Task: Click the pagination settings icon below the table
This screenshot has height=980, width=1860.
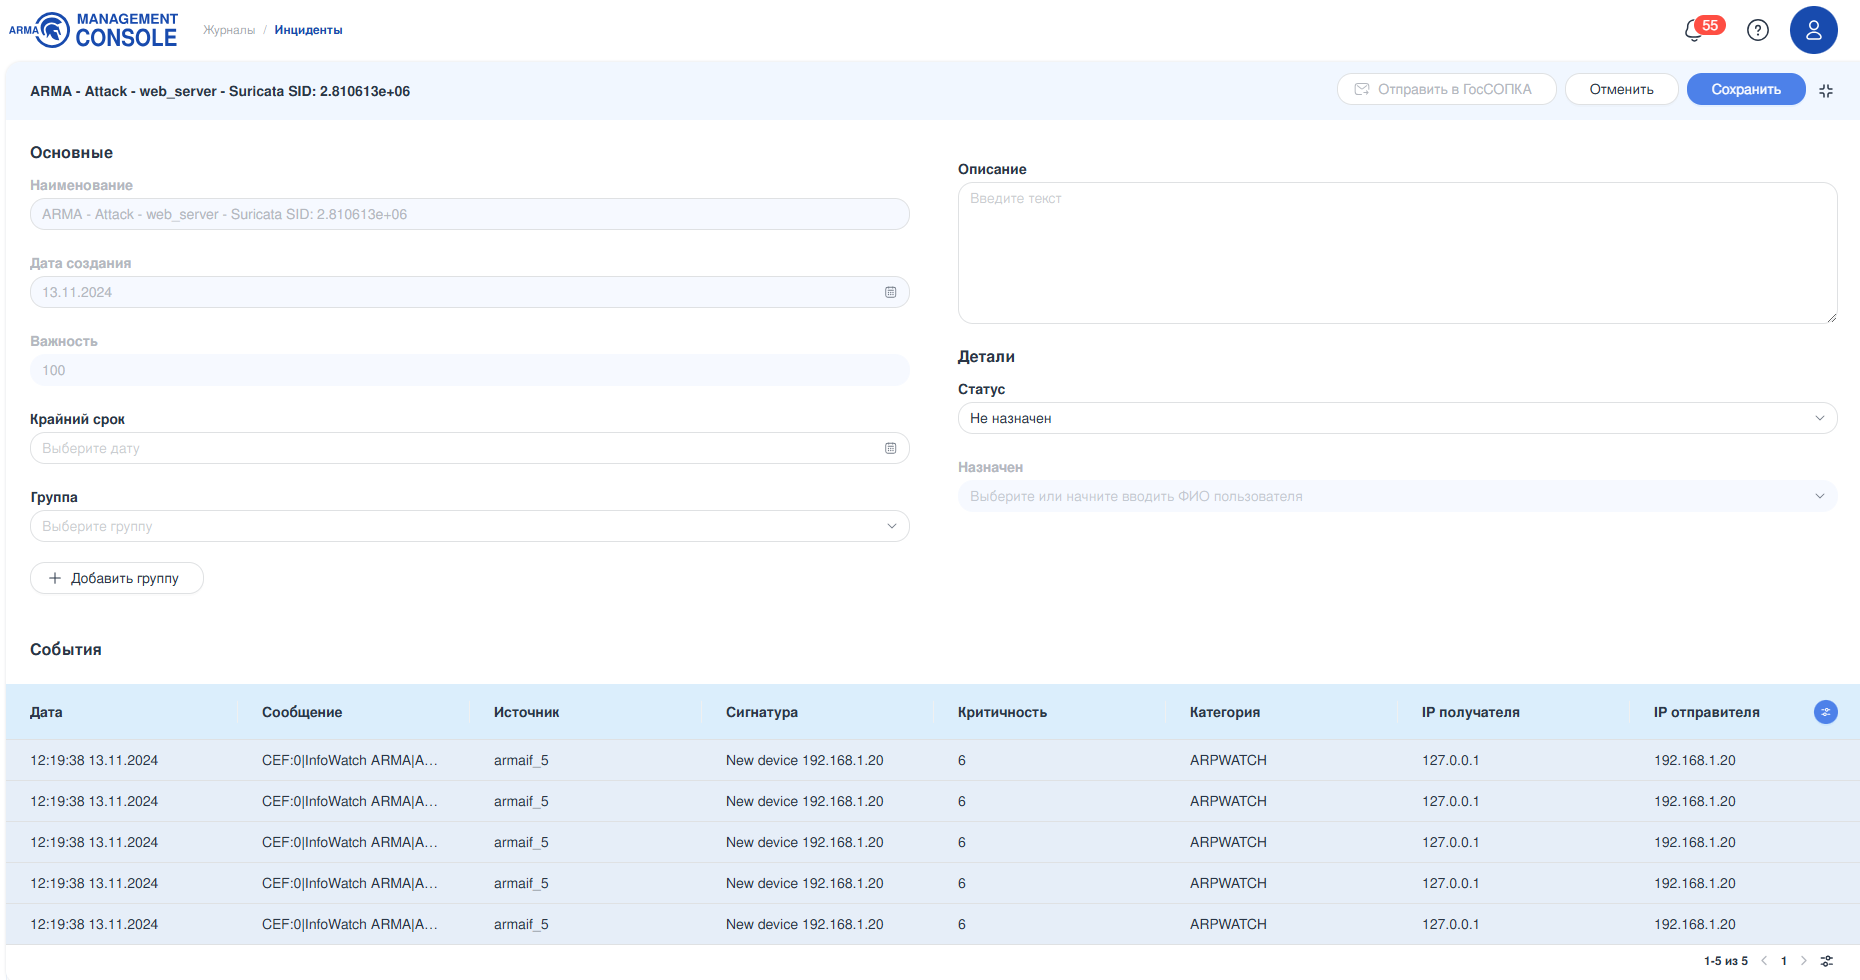Action: coord(1826,961)
